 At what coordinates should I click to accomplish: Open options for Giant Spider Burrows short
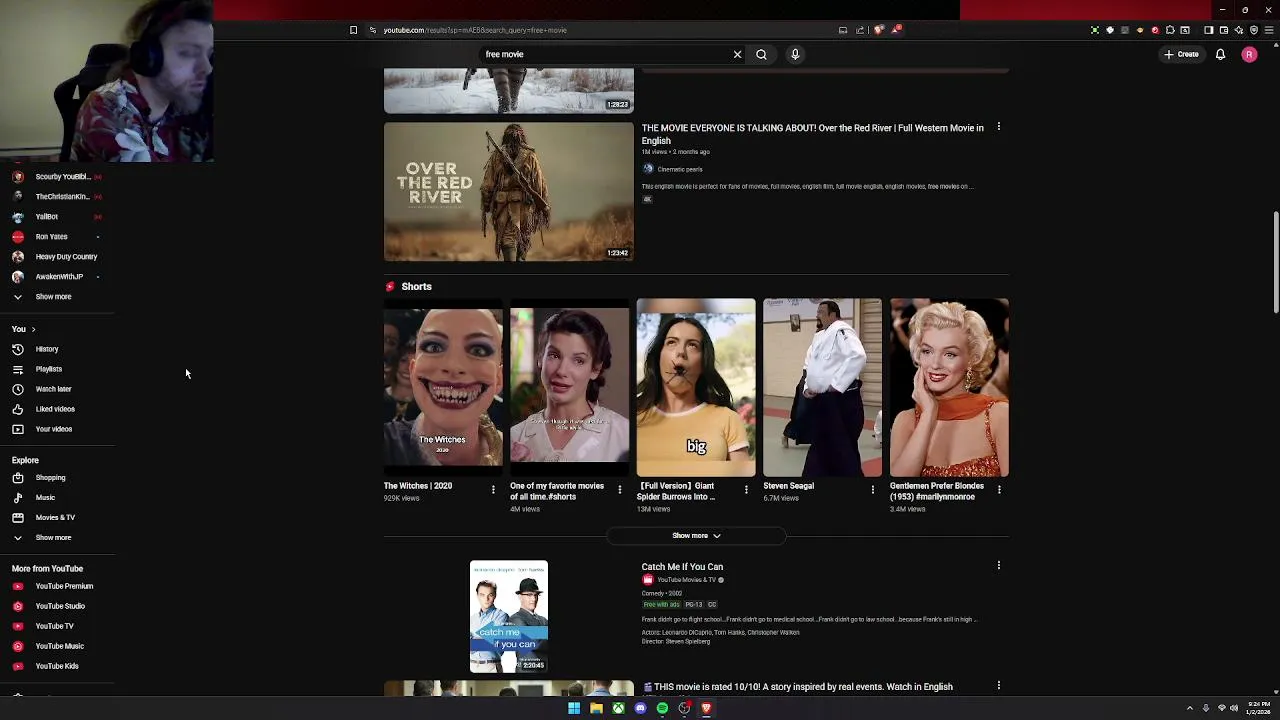[746, 489]
